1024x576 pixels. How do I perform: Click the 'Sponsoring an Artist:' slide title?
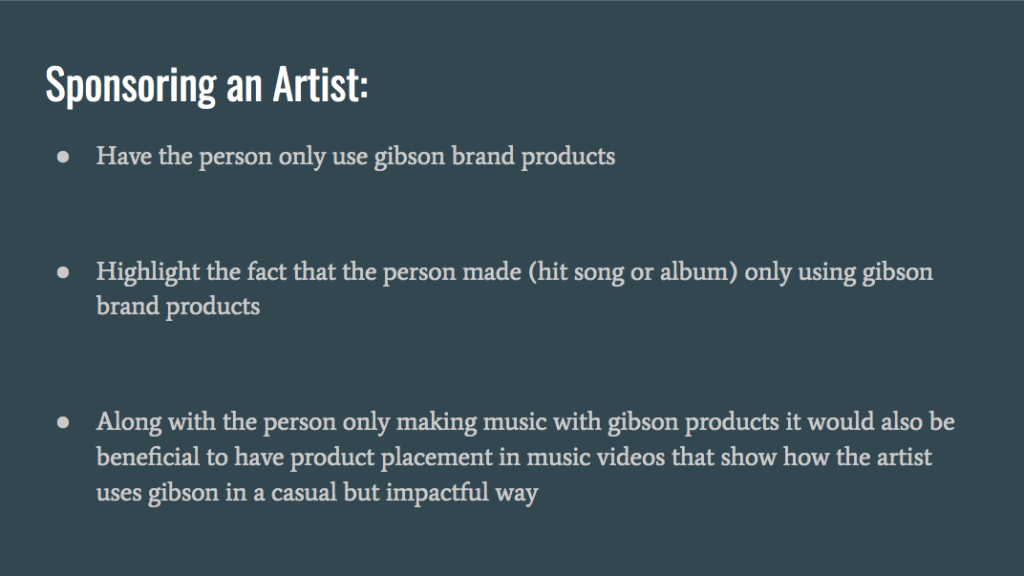[x=207, y=85]
